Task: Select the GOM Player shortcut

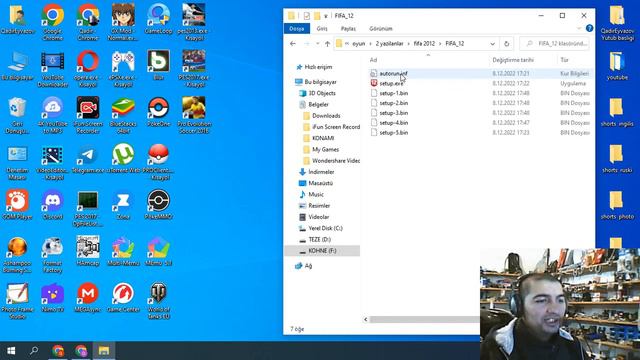Action: (17, 204)
